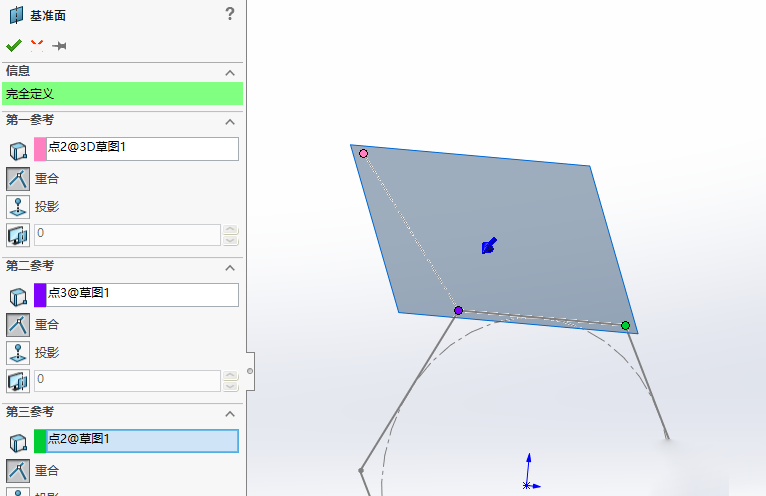Viewport: 766px width, 496px height.
Task: Pin the property panel with pushpin icon
Action: (60, 46)
